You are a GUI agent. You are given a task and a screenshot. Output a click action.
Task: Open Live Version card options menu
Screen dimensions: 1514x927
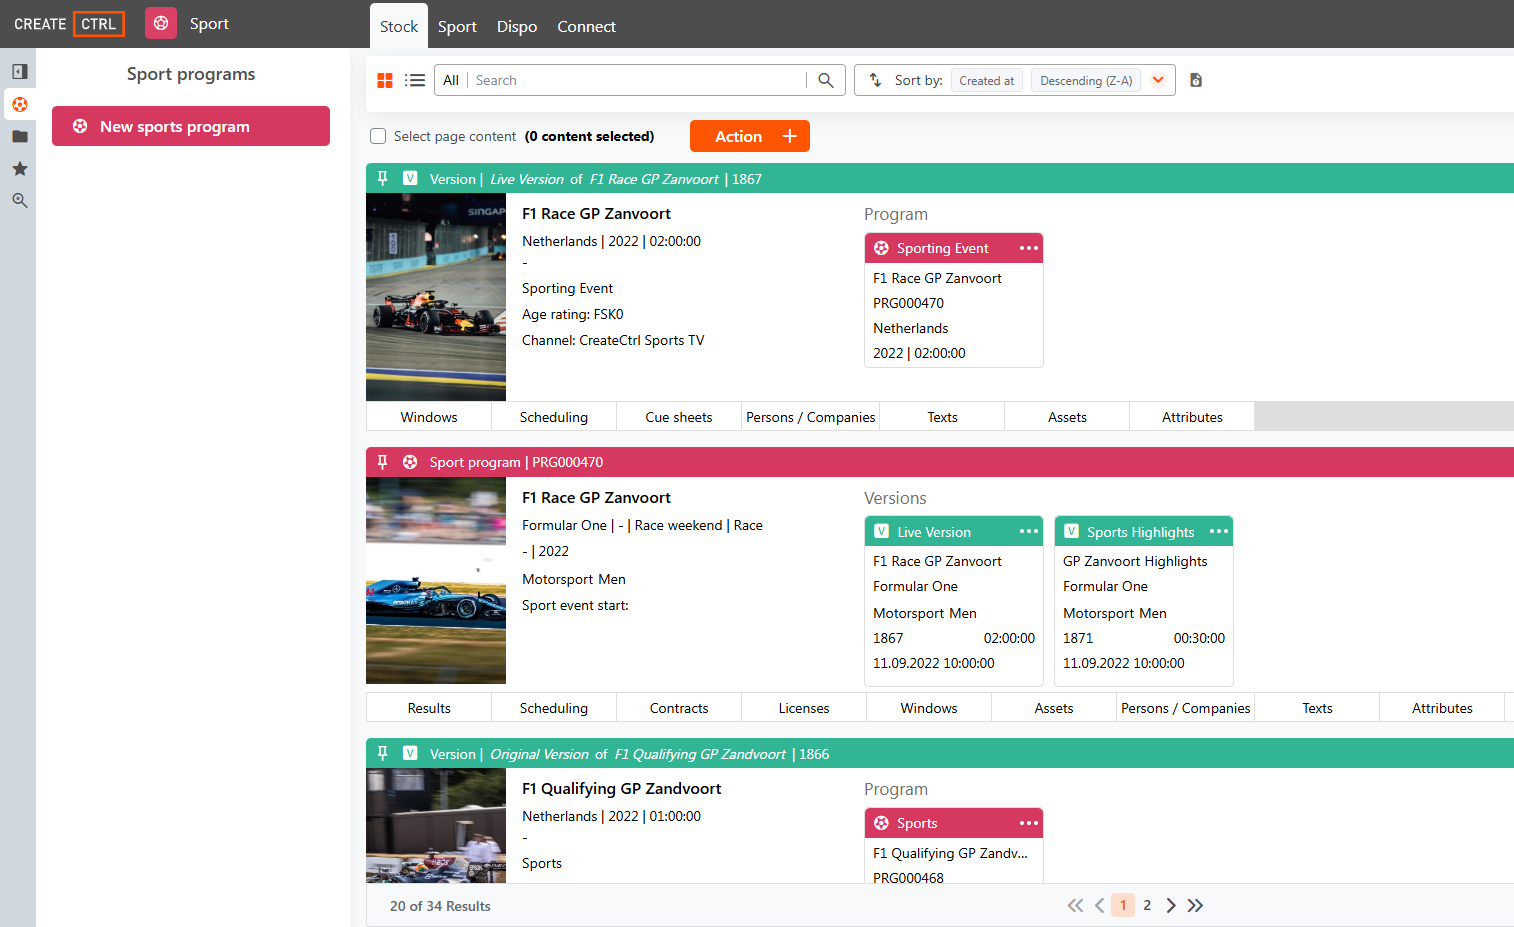tap(1028, 531)
